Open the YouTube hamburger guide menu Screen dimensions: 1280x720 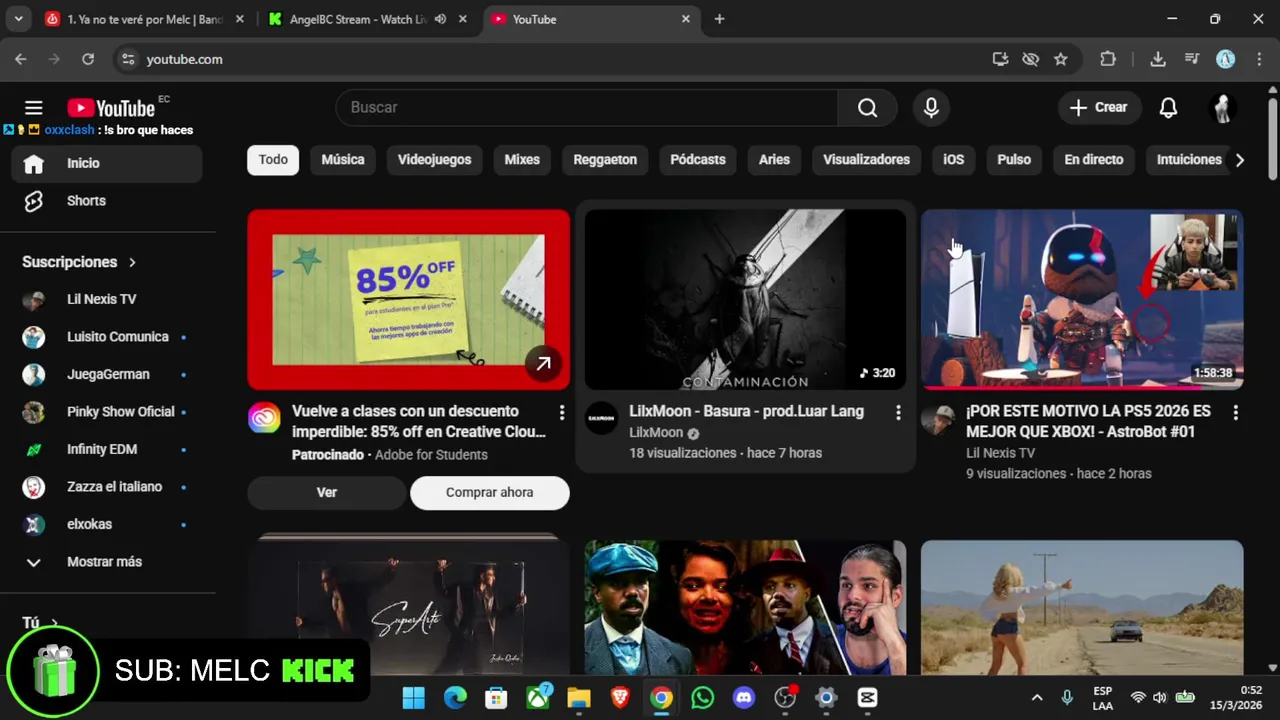point(34,108)
